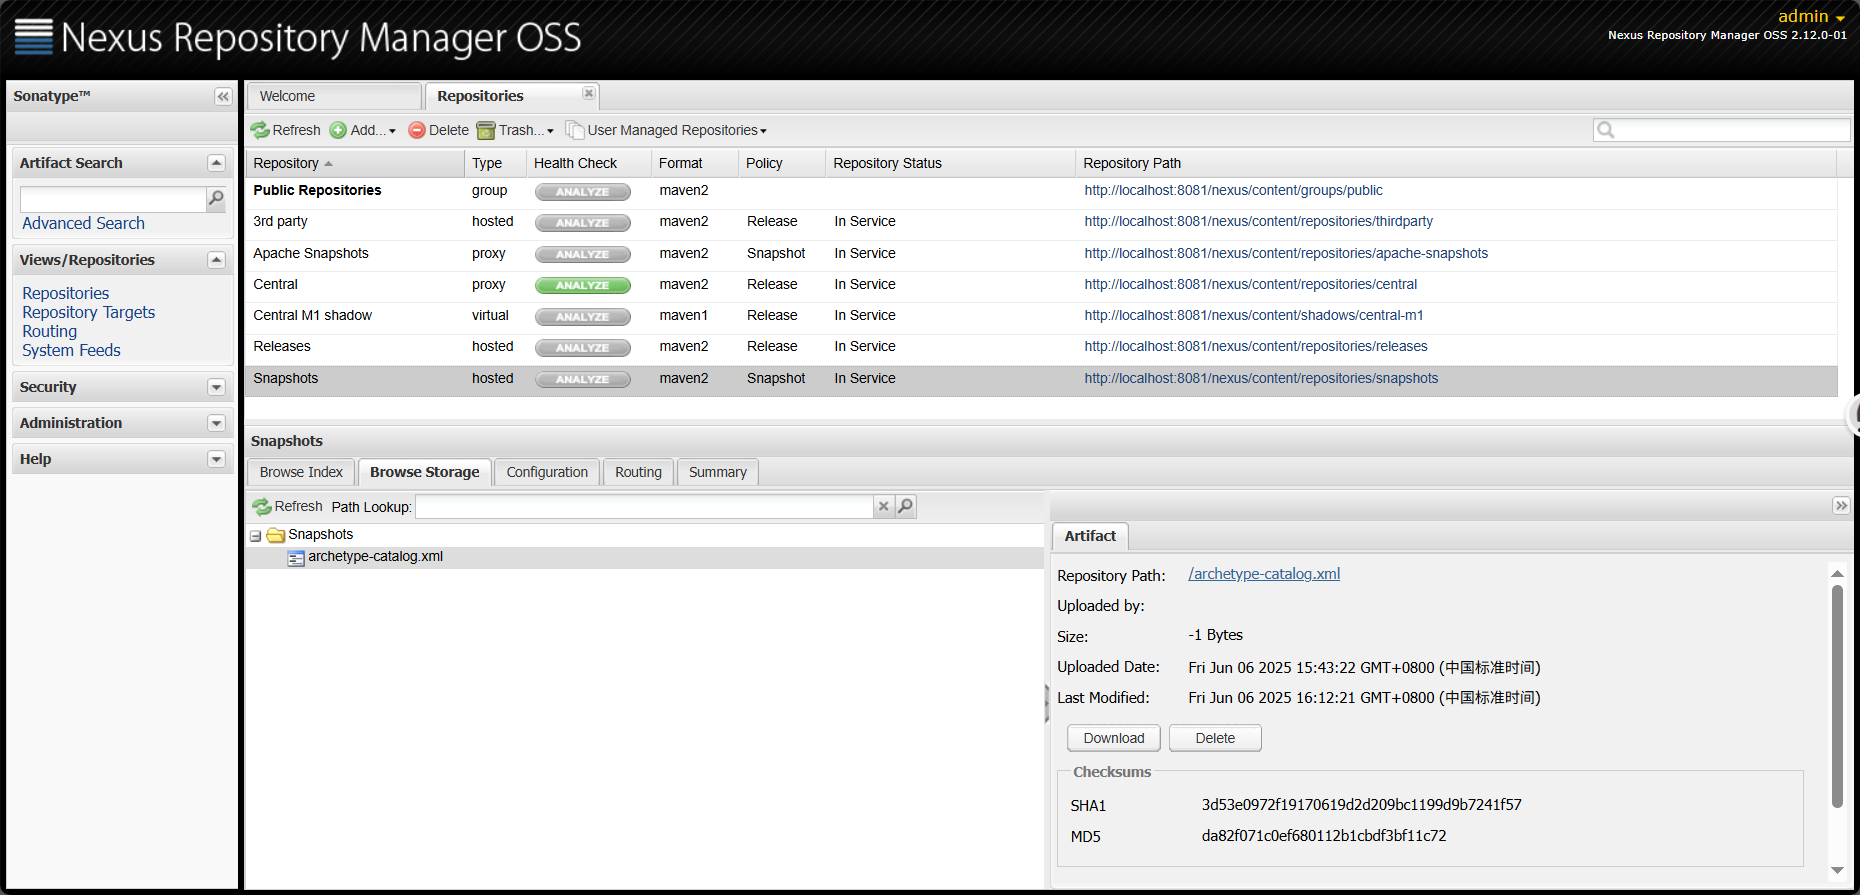Select the Browse Storage tab

pyautogui.click(x=424, y=472)
